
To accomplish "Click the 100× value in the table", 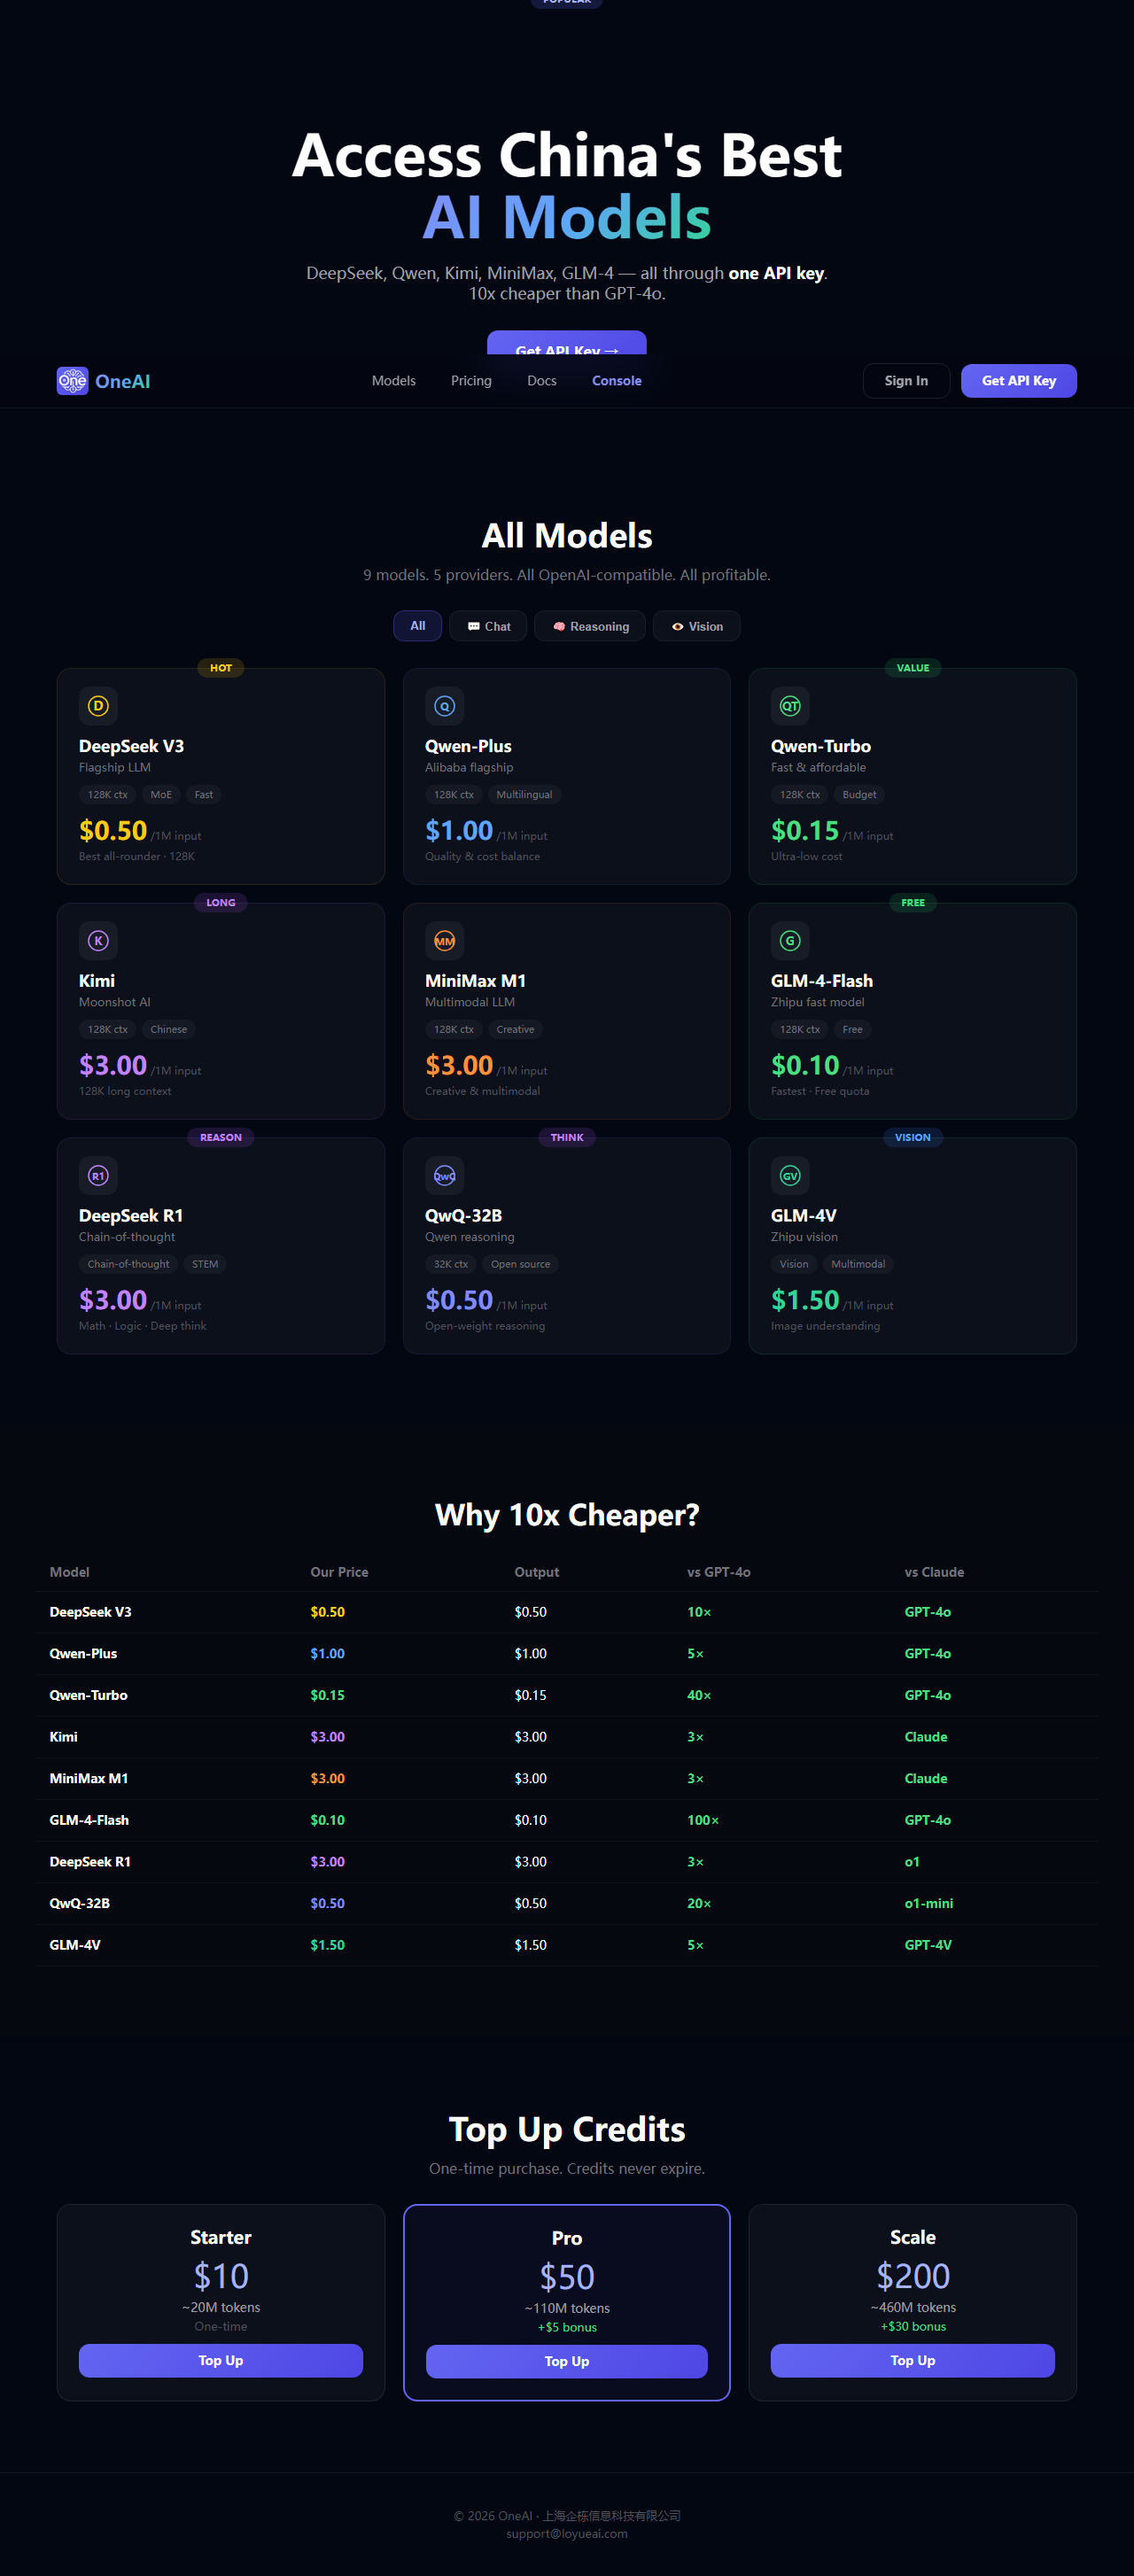I will pos(703,1820).
